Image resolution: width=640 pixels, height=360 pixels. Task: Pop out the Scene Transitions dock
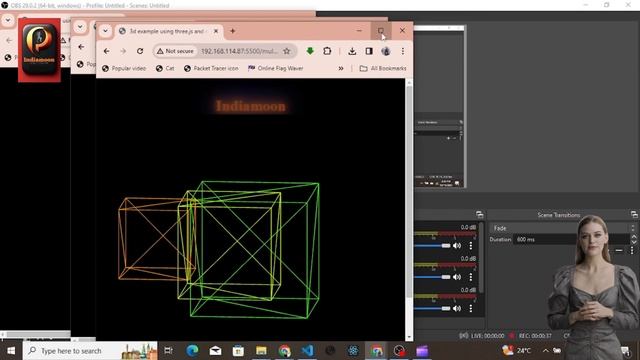tap(634, 215)
